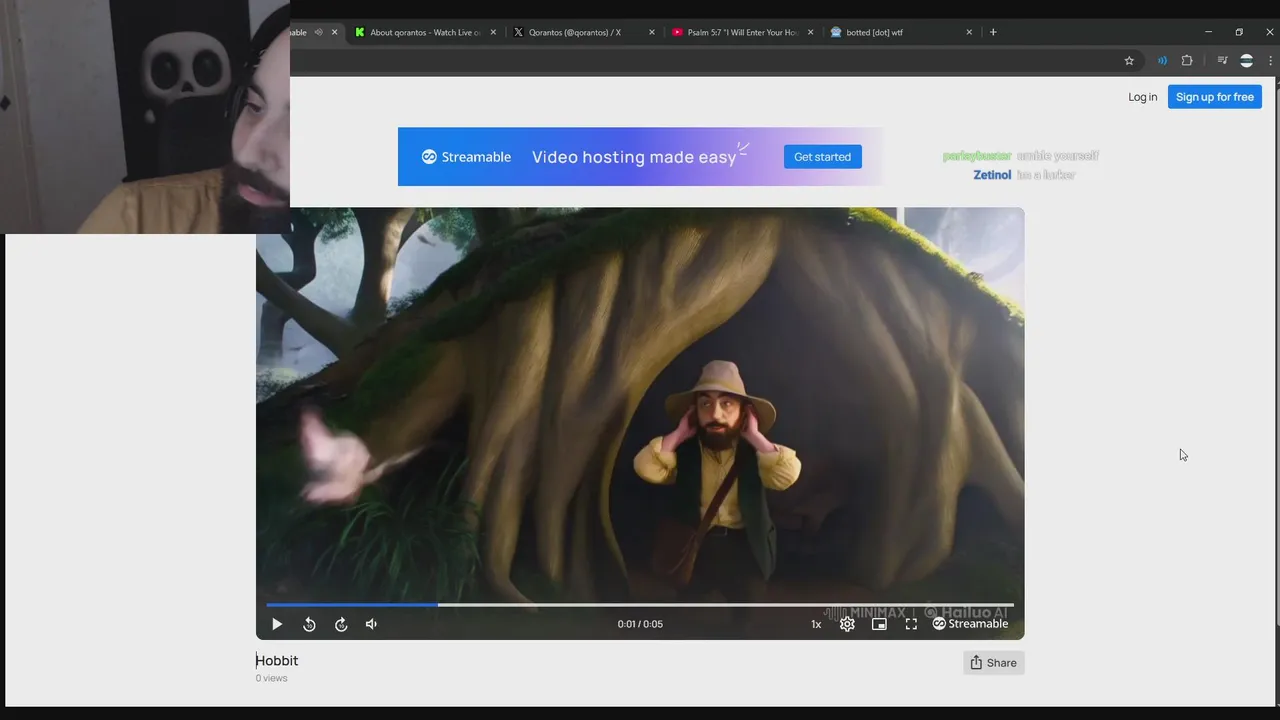
Task: Open the Extensions puzzle menu
Action: tap(1187, 61)
